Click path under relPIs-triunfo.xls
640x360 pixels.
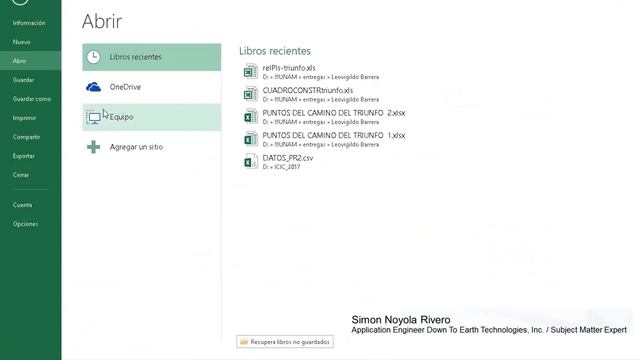point(321,77)
